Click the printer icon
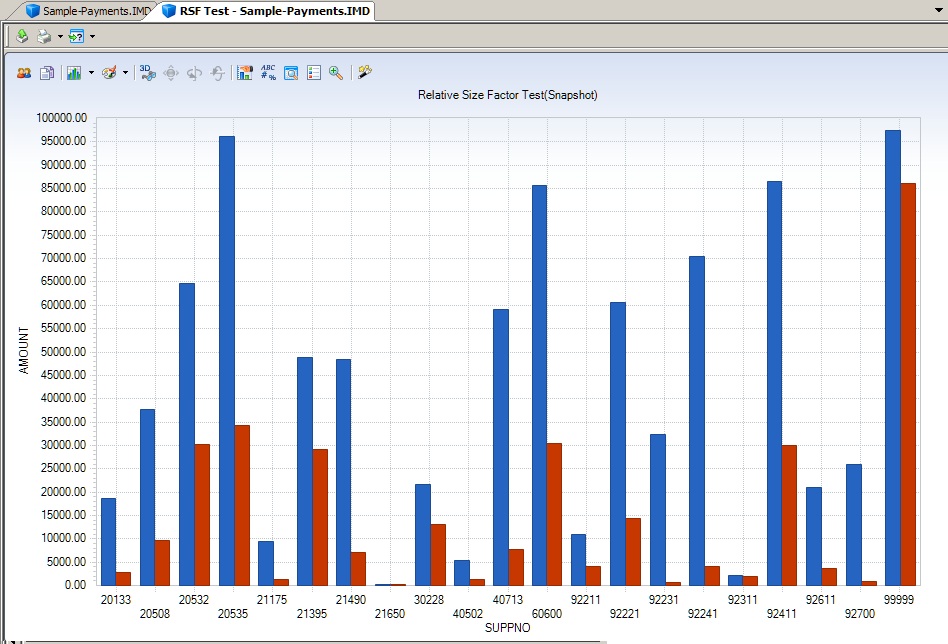Screen dimensions: 948x644 tap(44, 37)
